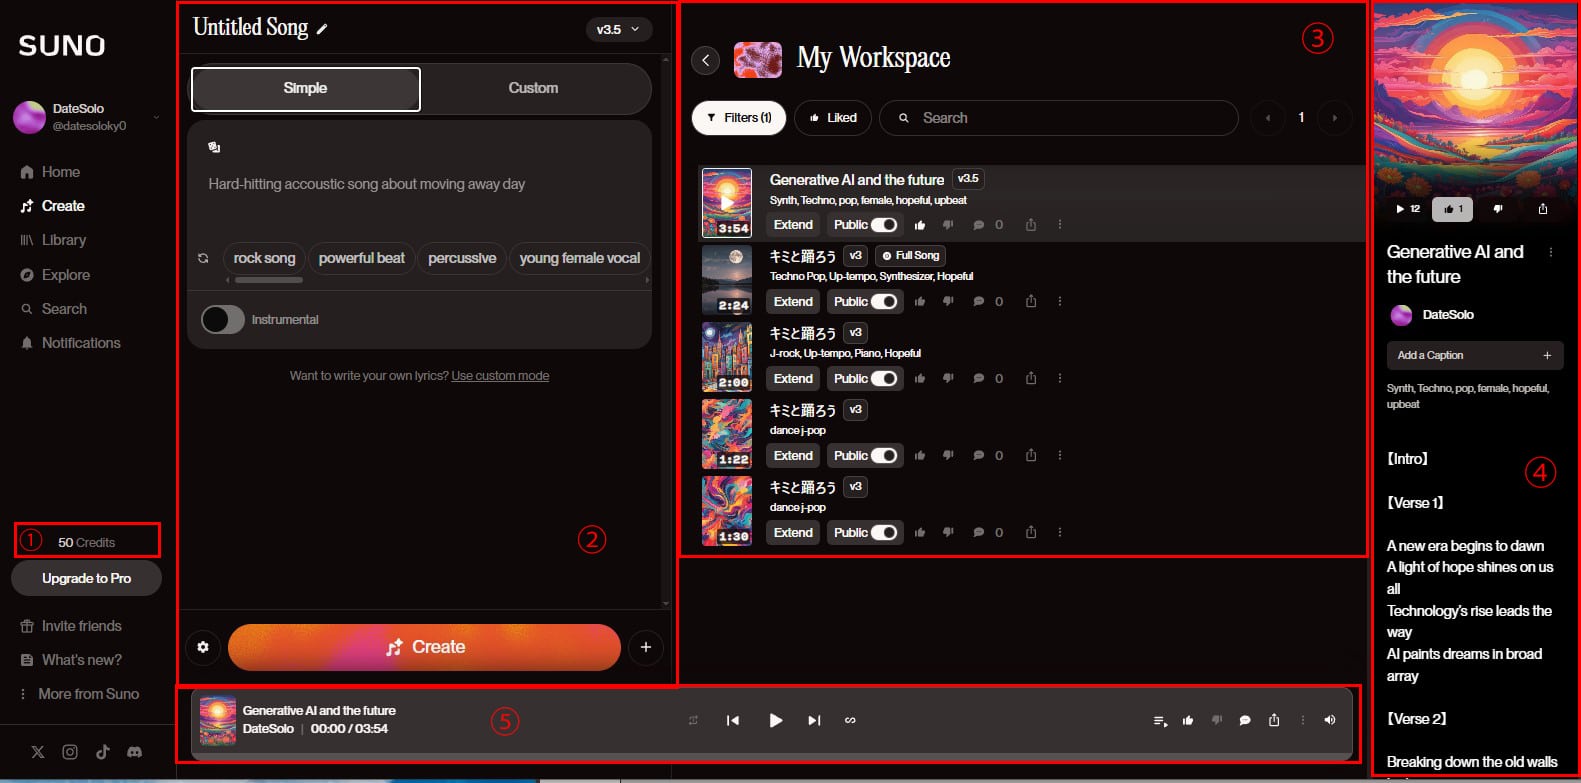Open Suno's TikTok icon

102,752
